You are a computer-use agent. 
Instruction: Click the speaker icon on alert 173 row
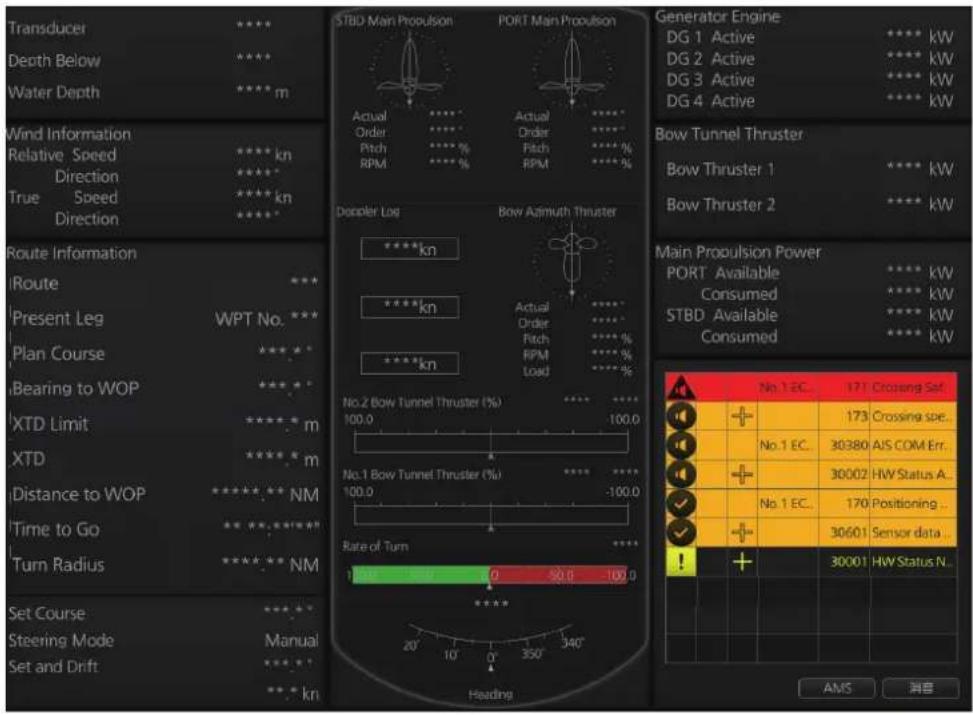tap(681, 416)
